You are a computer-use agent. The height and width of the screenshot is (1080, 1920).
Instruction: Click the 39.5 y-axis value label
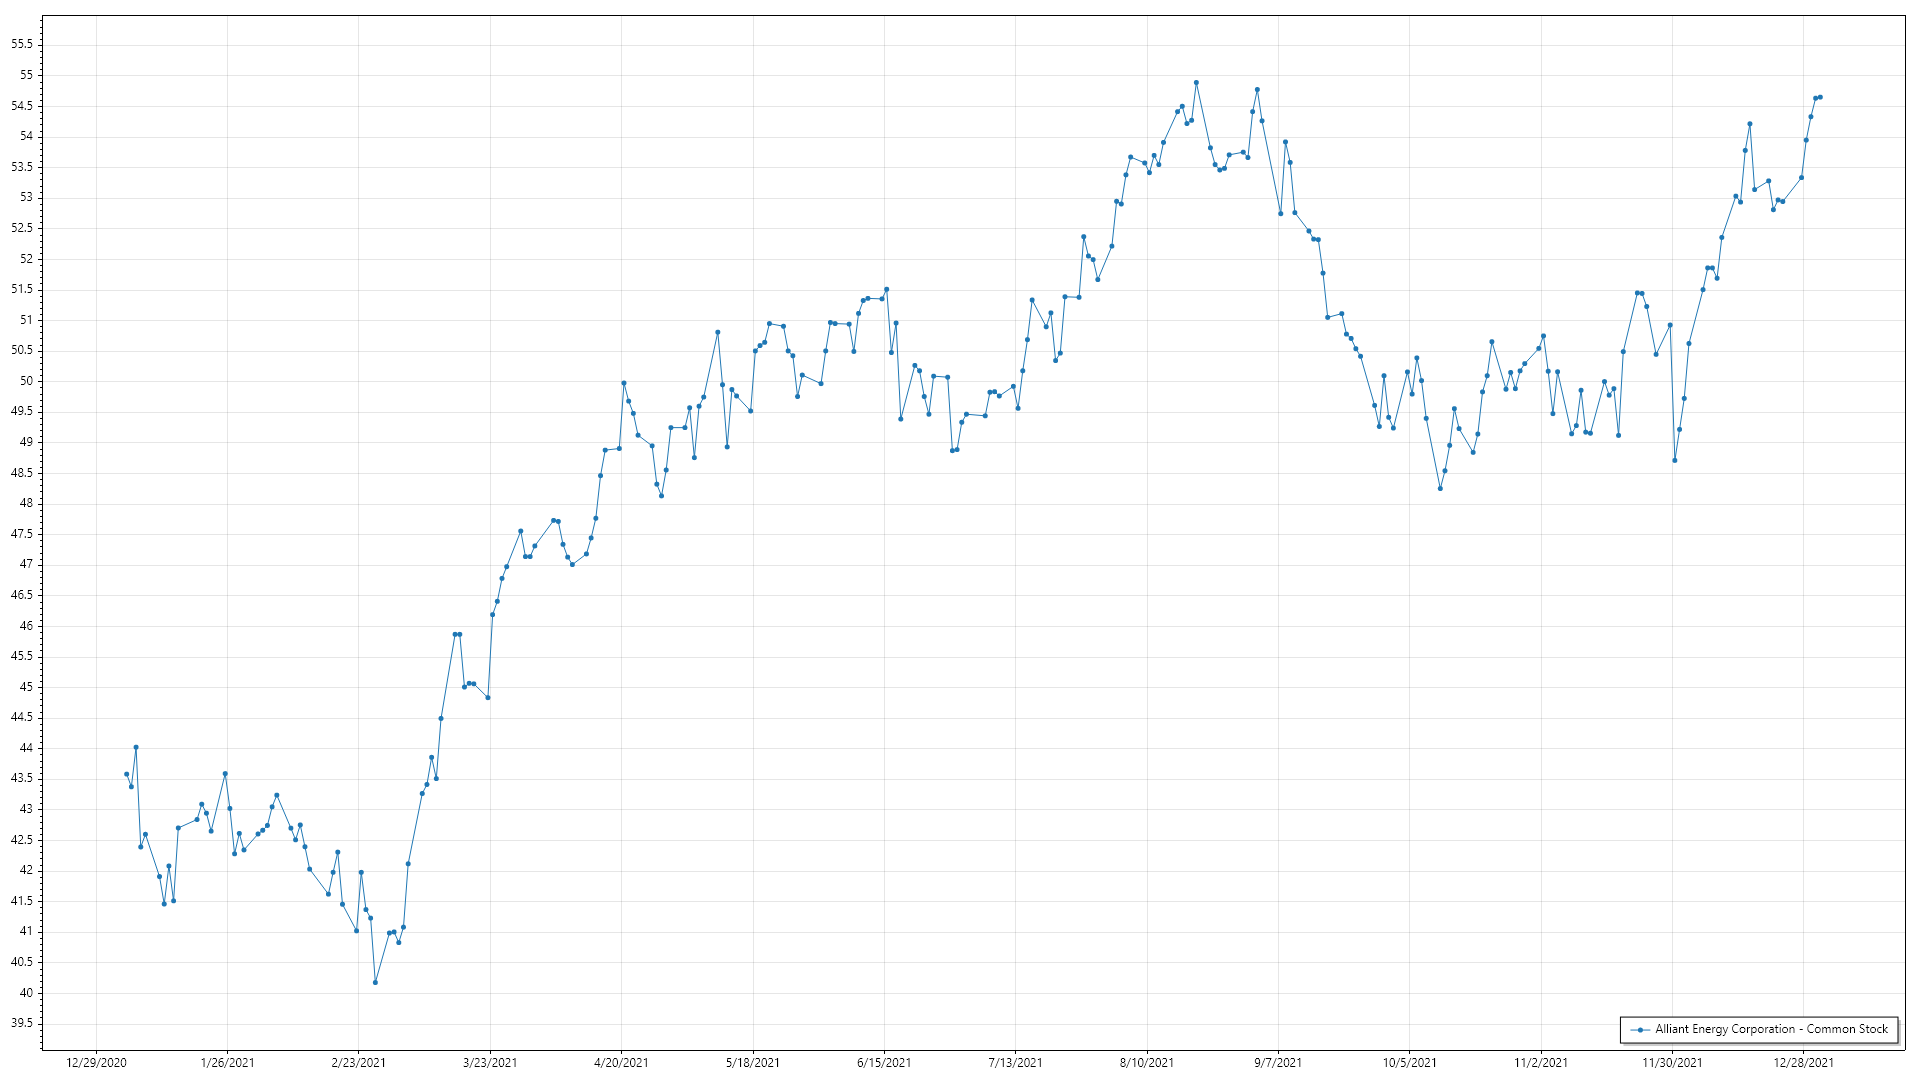click(22, 1023)
